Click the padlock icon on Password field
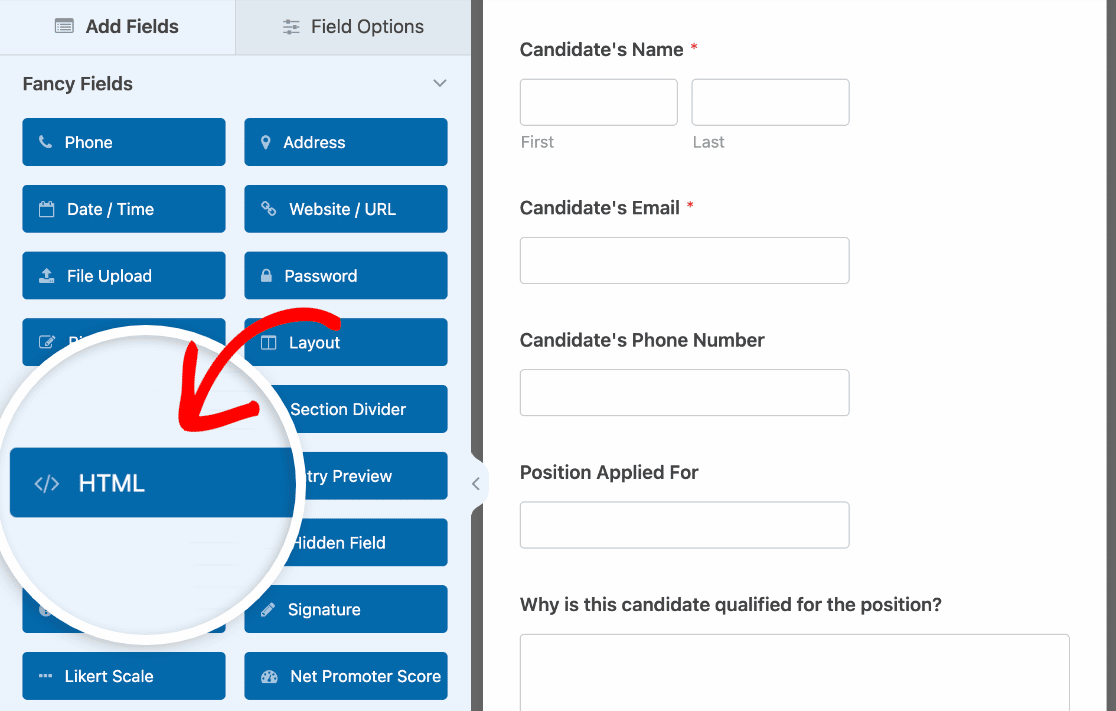 coord(265,275)
